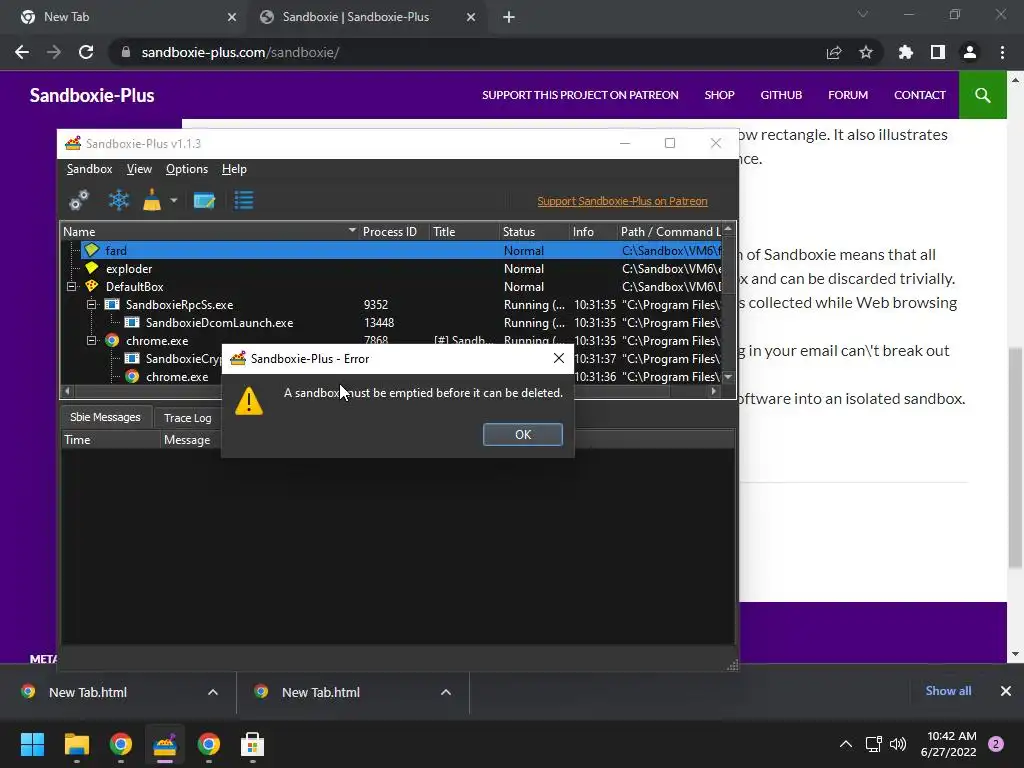Collapse the DefaultBox tree node
The height and width of the screenshot is (768, 1024).
[72, 286]
